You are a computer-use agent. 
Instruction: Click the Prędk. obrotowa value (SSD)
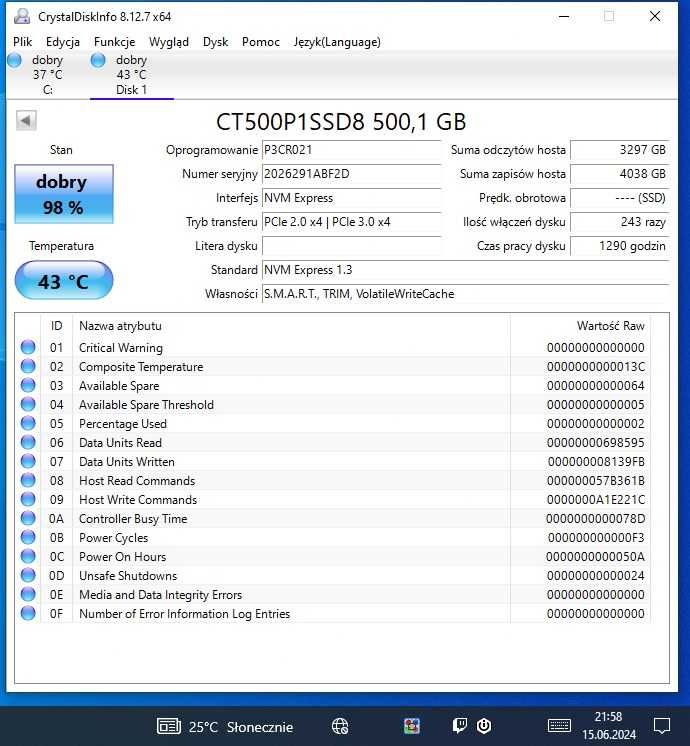click(620, 198)
